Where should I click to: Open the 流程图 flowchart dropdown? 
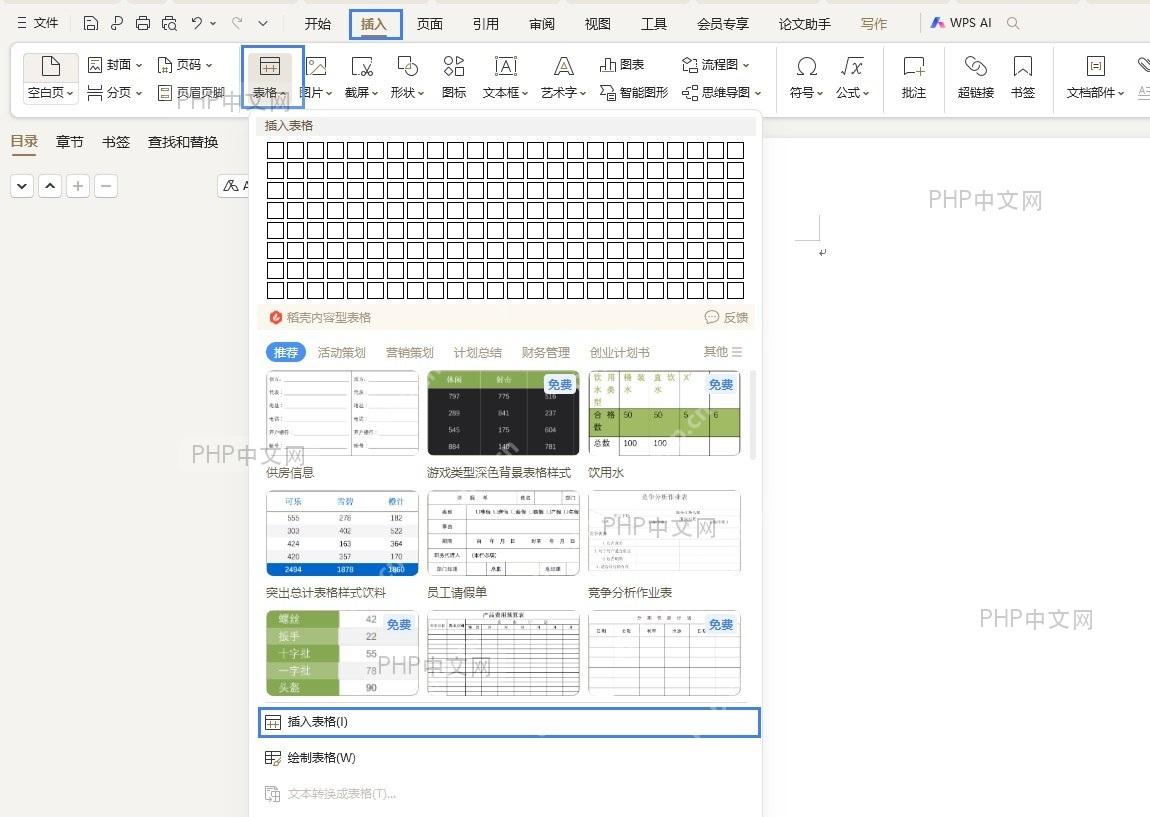(x=715, y=65)
